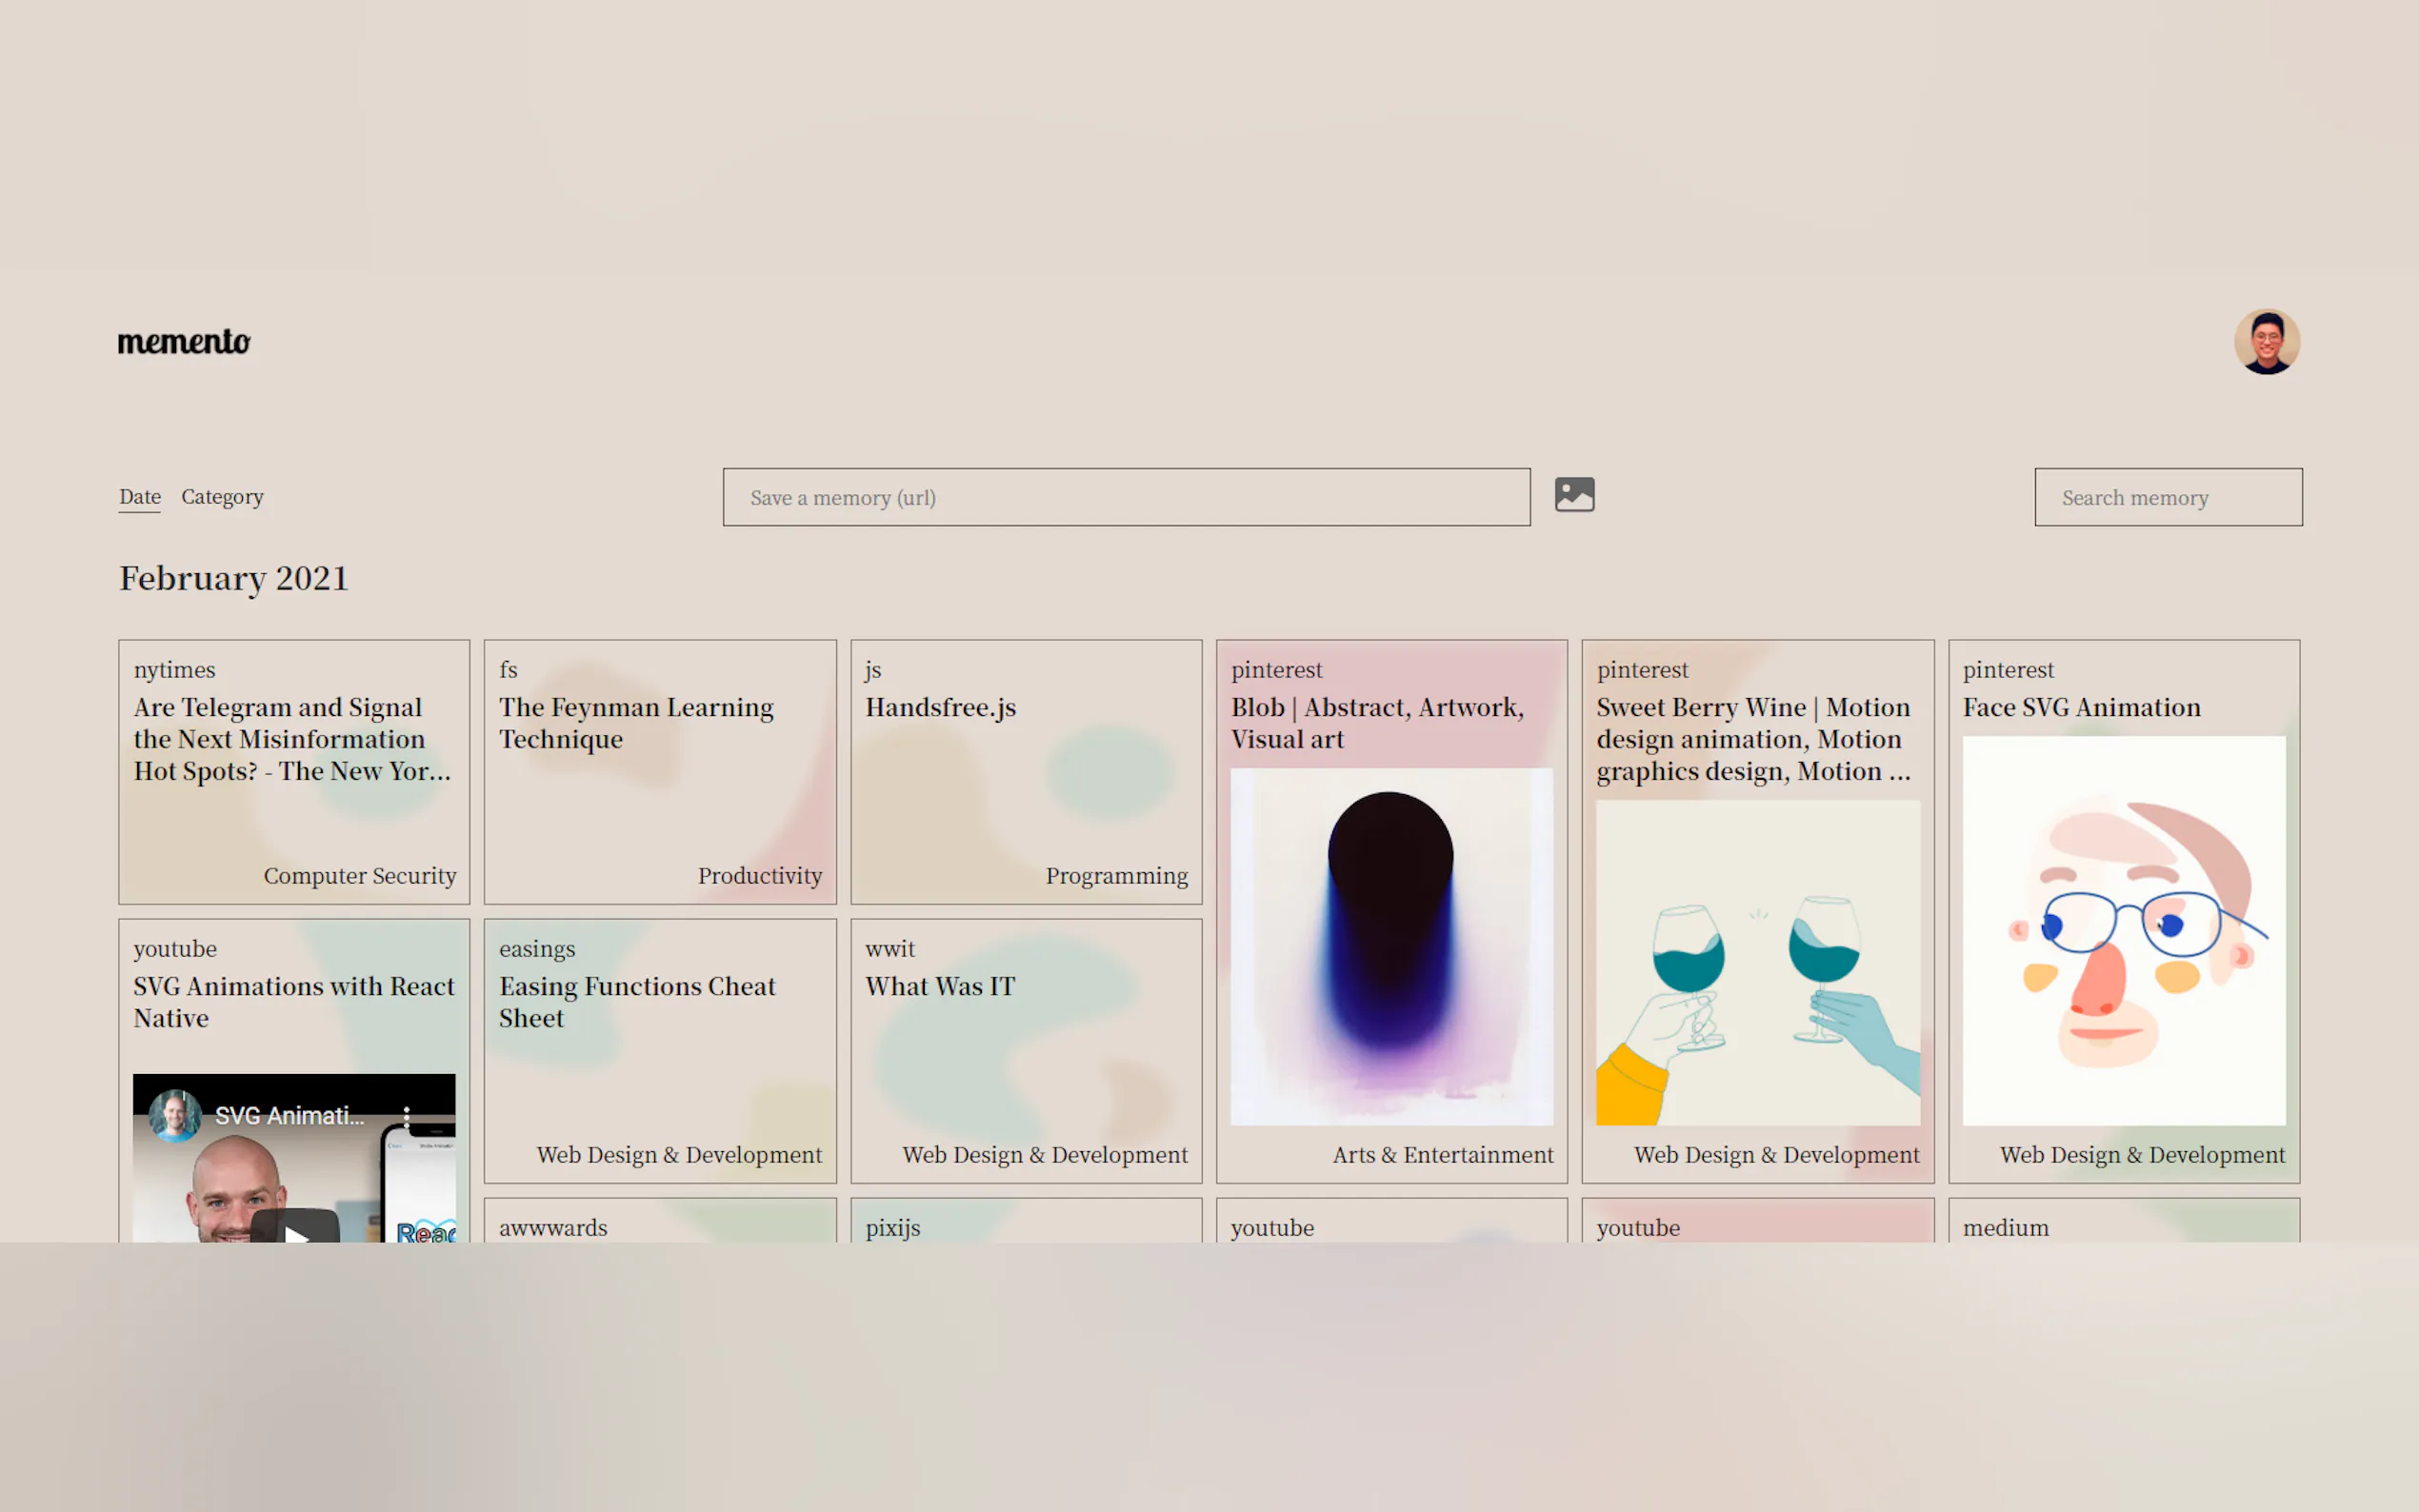Click the Blob abstract artwork thumbnail
Viewport: 2419px width, 1512px height.
point(1391,946)
